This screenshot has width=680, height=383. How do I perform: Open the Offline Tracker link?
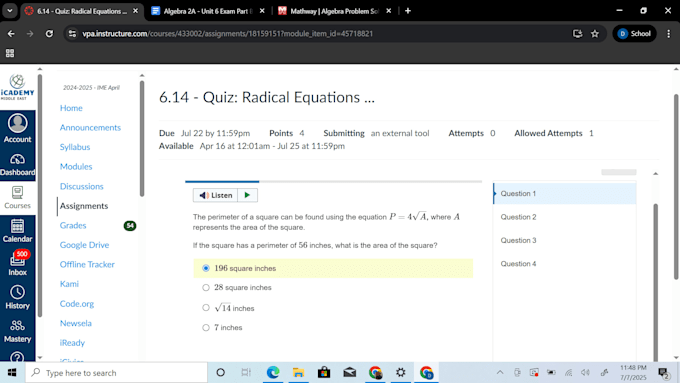[87, 264]
